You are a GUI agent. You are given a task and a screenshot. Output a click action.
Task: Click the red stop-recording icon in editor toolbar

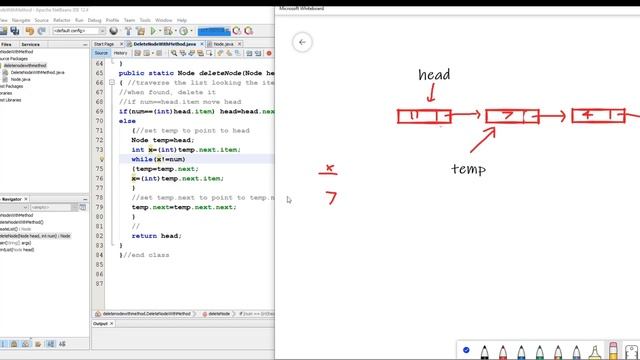[269, 53]
